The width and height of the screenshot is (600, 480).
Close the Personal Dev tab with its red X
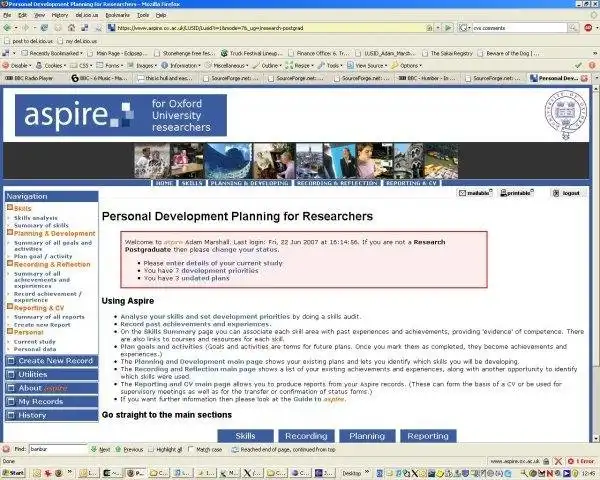(x=584, y=78)
